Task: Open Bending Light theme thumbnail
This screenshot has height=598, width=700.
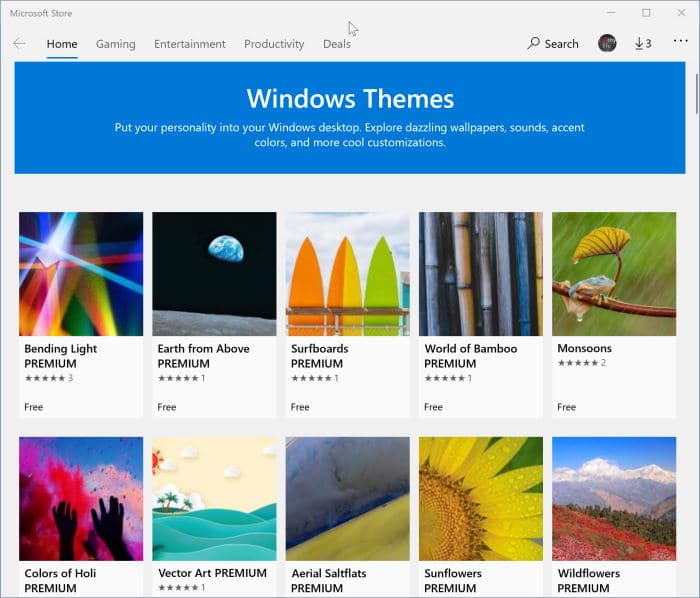Action: 81,274
